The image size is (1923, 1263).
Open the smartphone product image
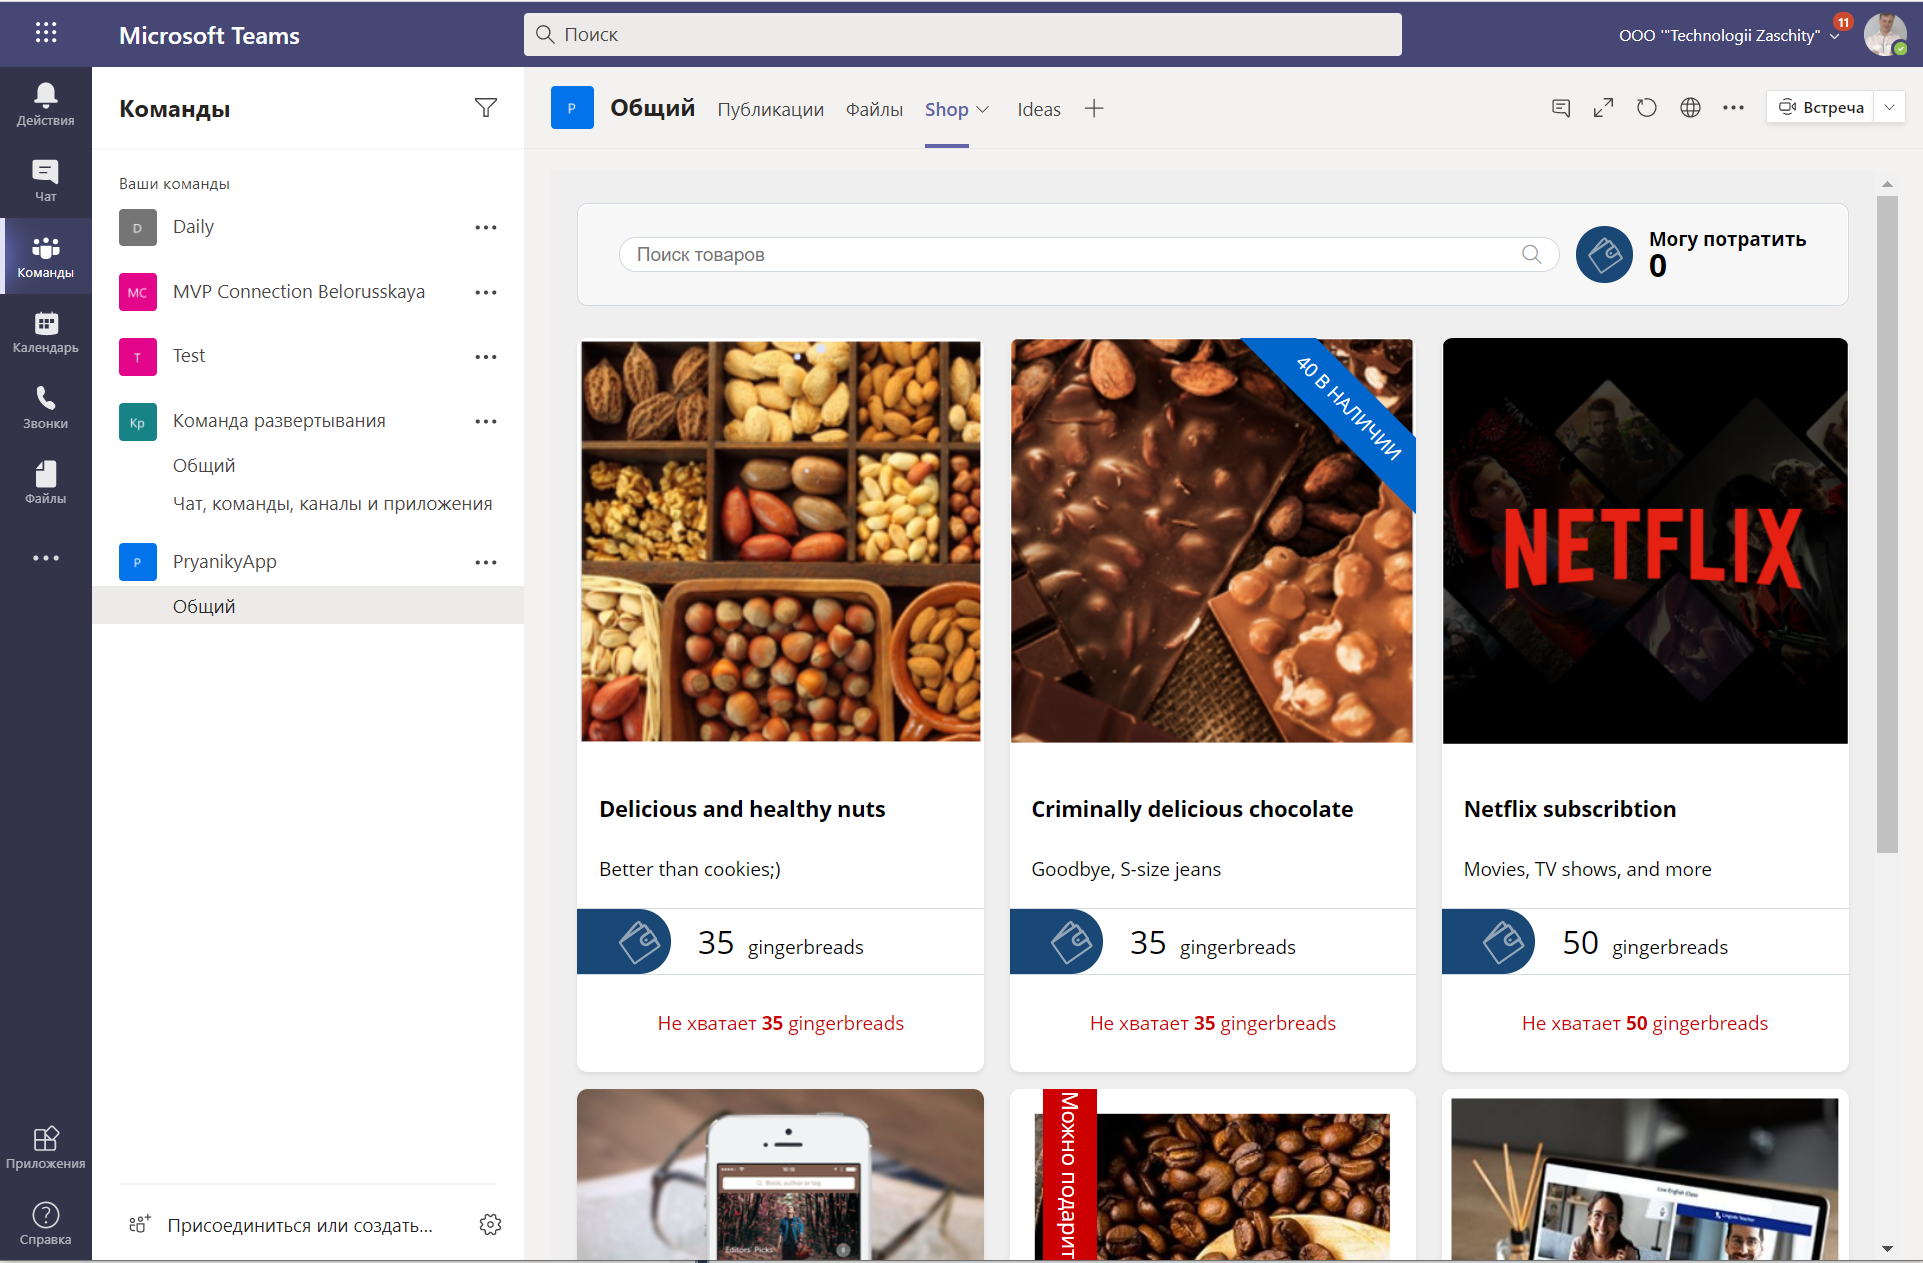[x=781, y=1175]
